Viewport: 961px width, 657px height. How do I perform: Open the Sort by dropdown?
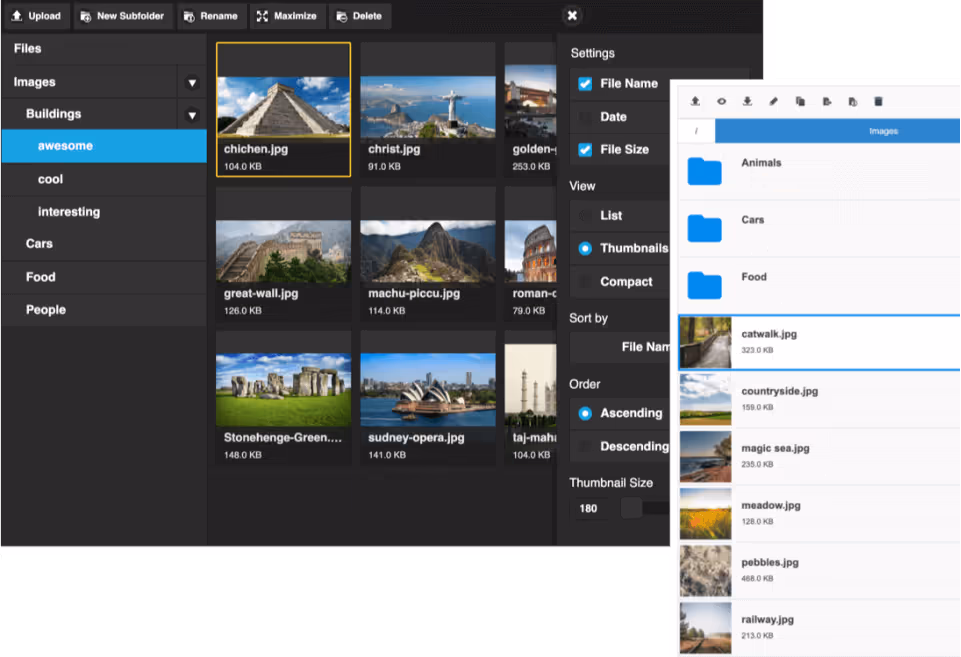(x=620, y=347)
